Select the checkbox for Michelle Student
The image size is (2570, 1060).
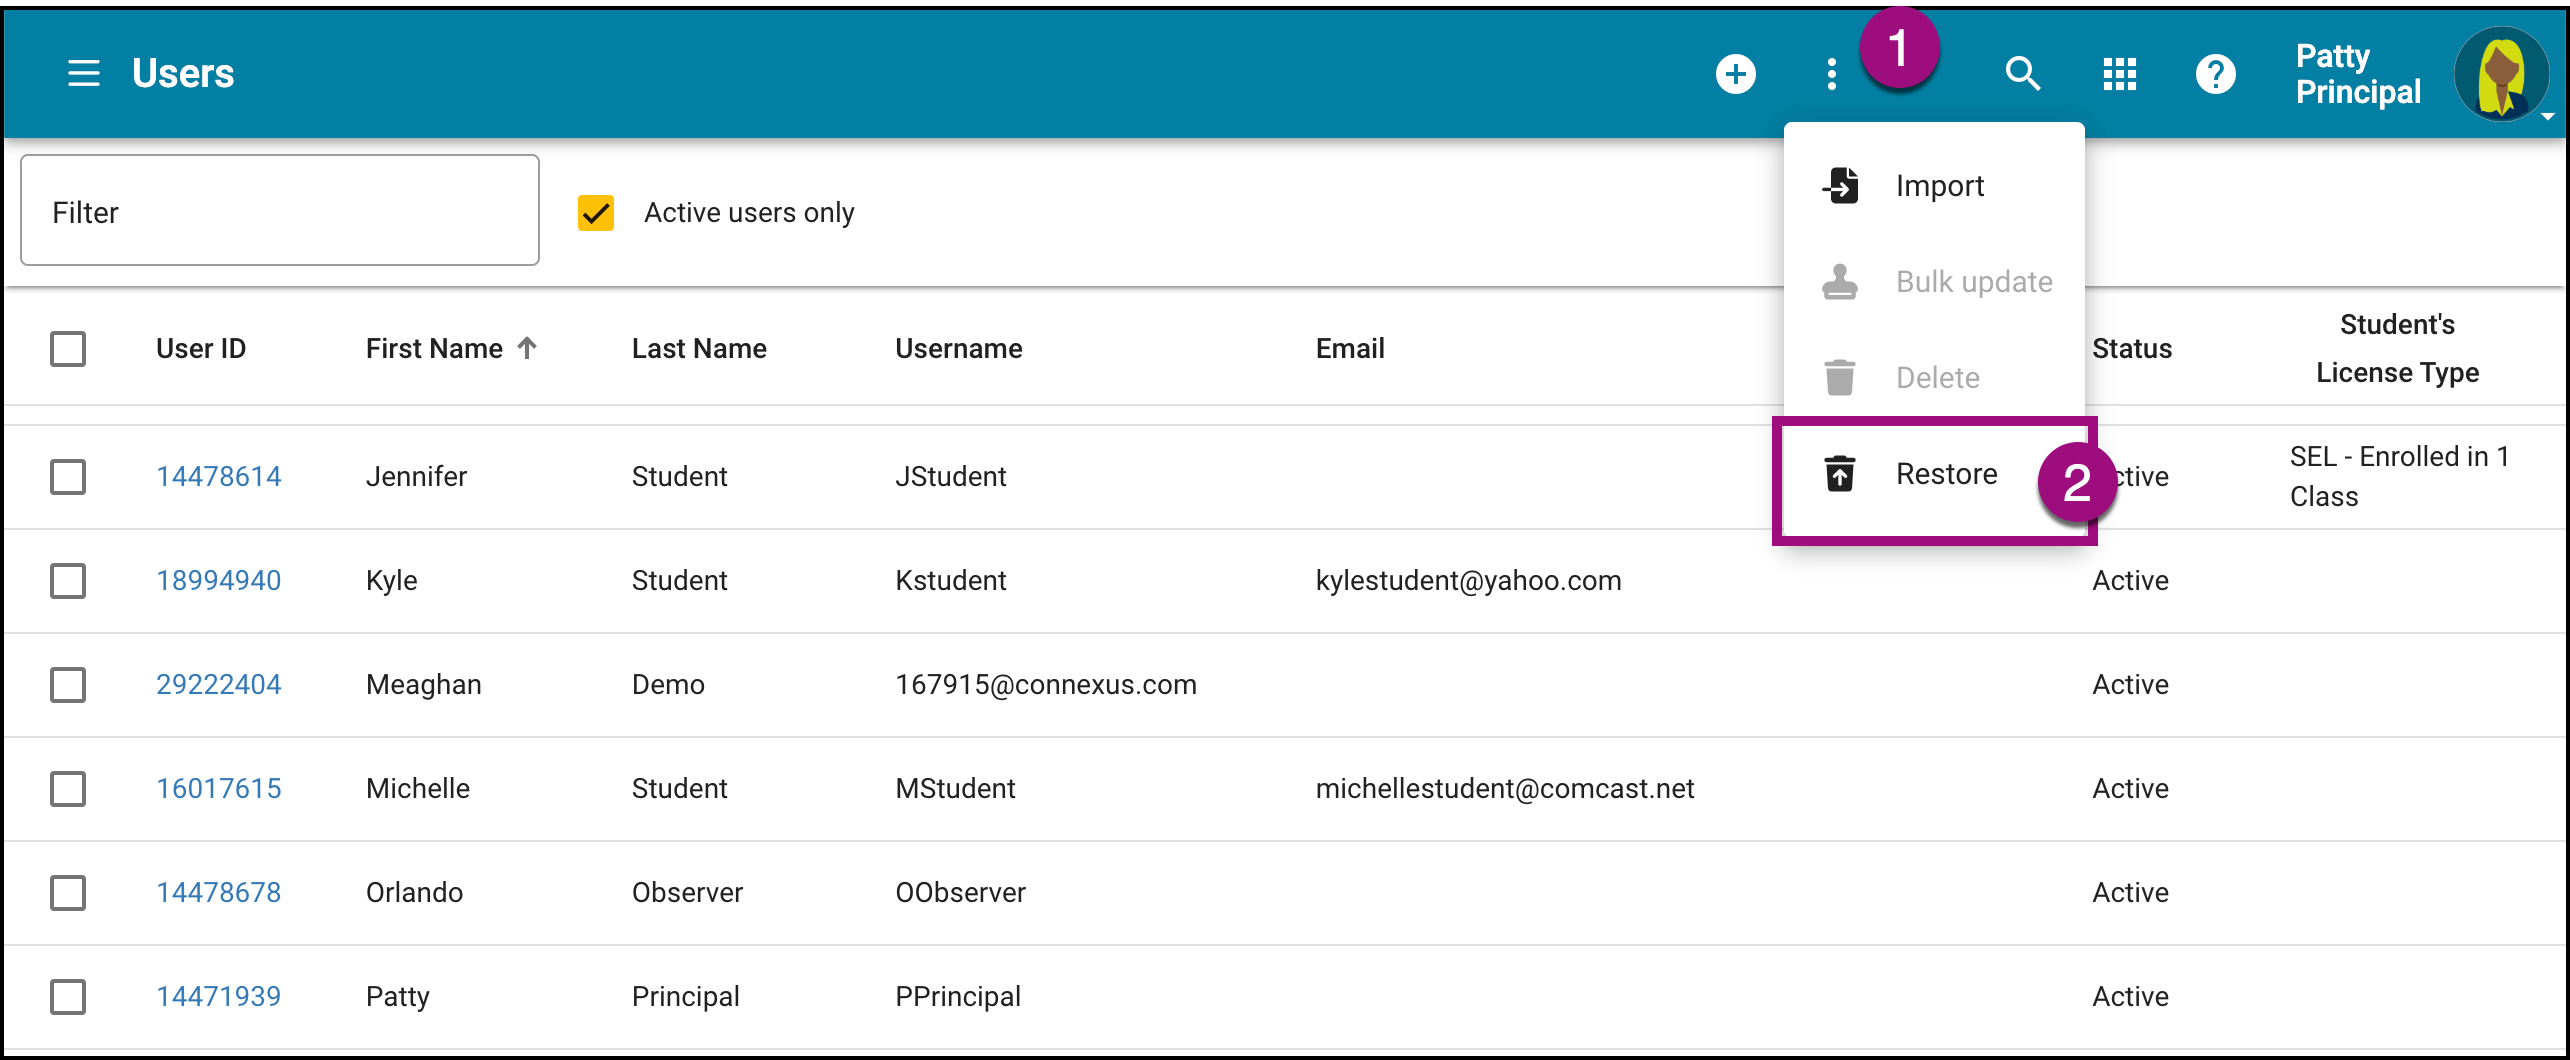tap(68, 789)
